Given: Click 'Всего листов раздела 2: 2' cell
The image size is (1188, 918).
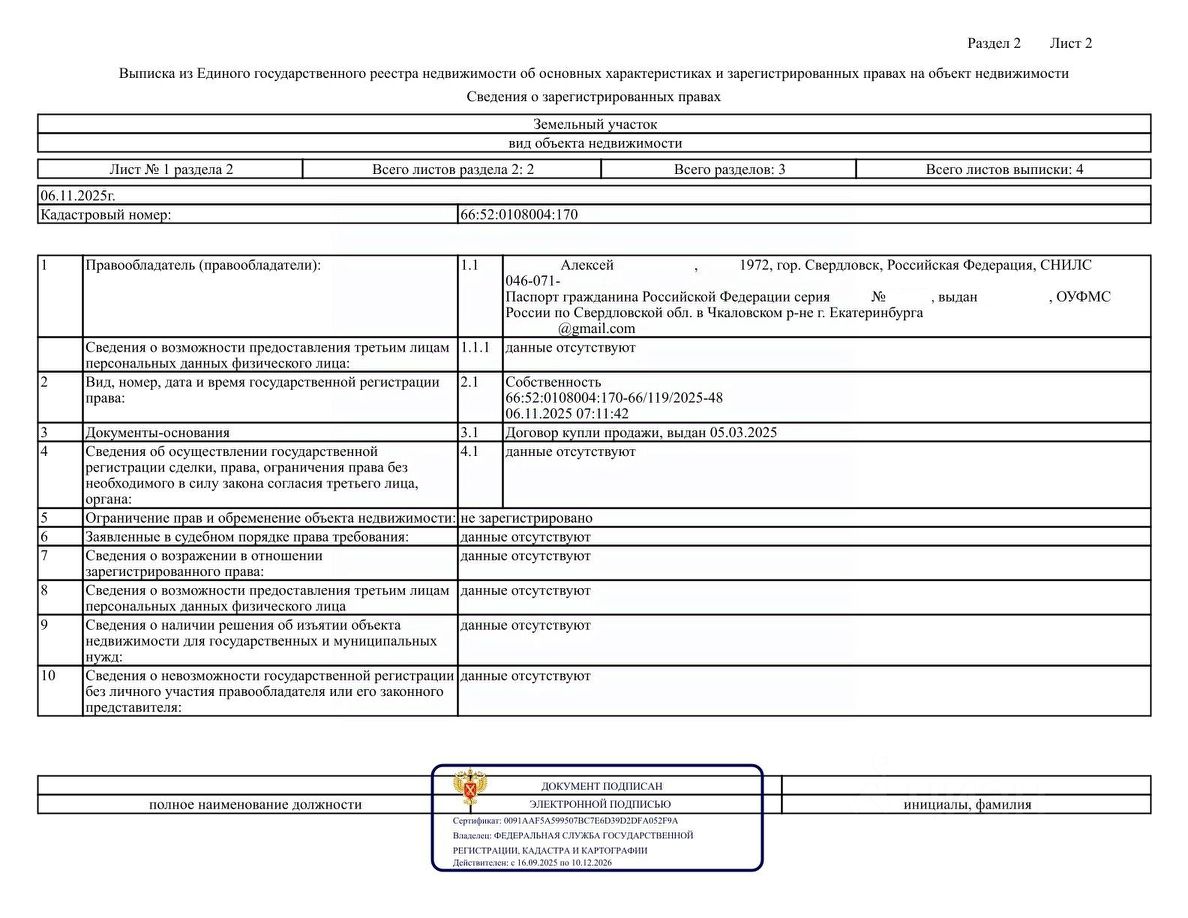Looking at the screenshot, I should tap(452, 170).
